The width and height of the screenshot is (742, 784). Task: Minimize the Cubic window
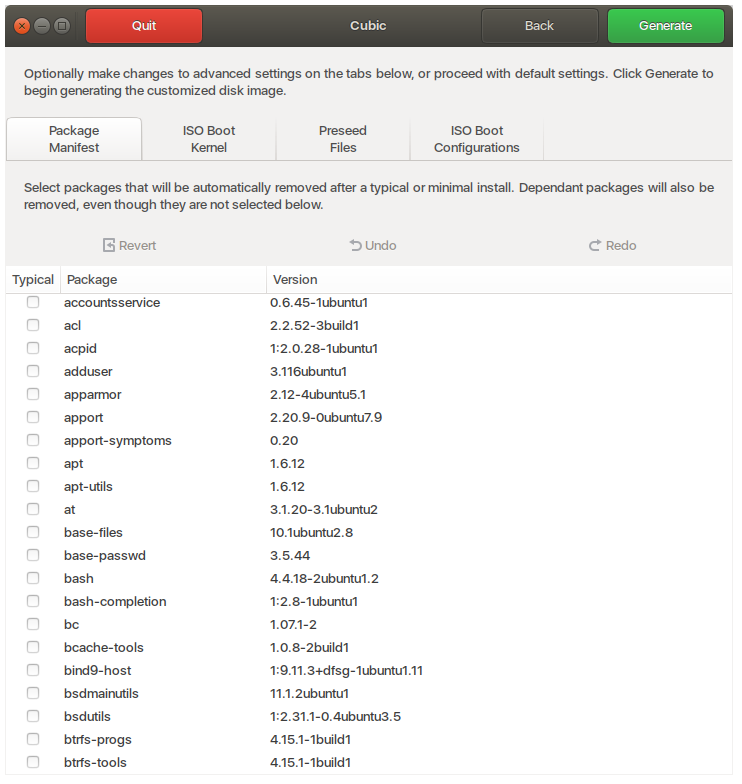42,26
